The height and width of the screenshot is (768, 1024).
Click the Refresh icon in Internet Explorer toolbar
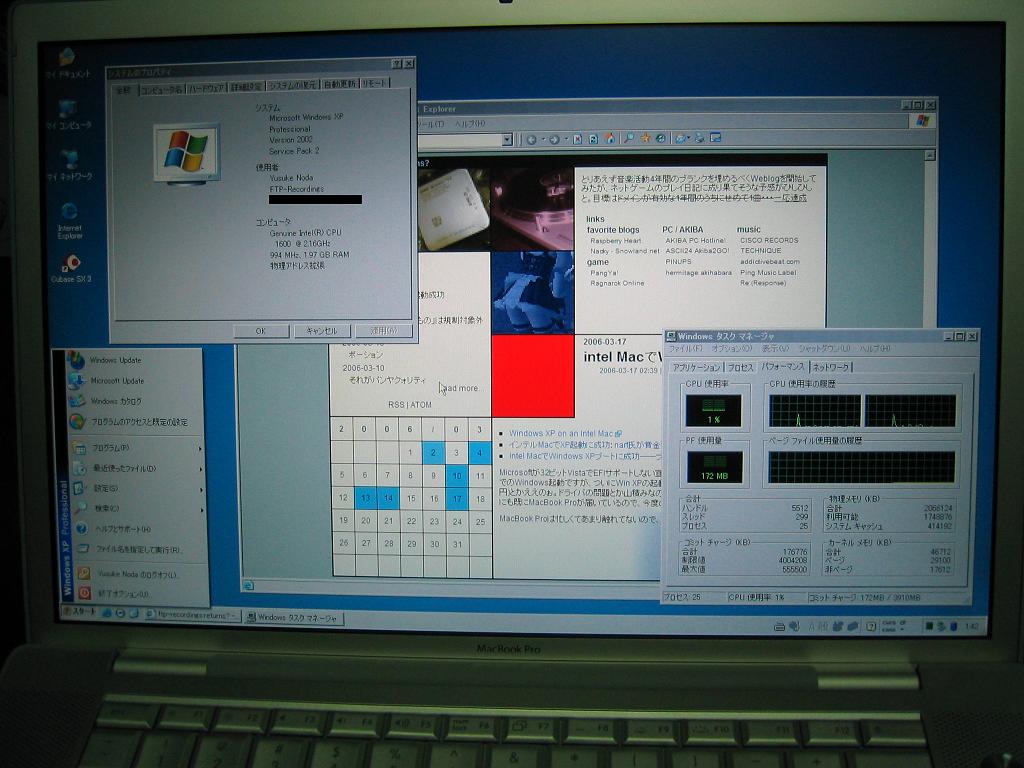pos(594,139)
